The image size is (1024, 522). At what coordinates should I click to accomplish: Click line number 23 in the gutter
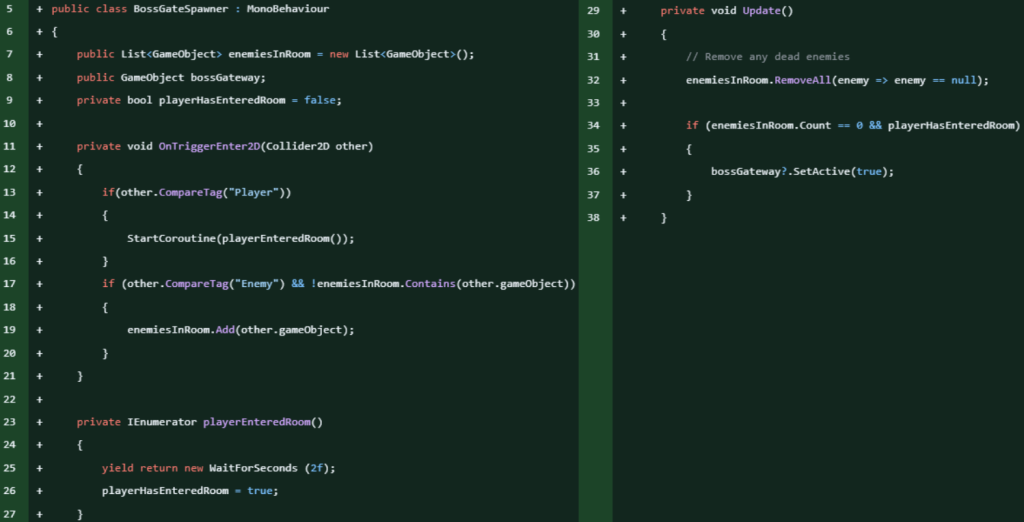(8, 422)
